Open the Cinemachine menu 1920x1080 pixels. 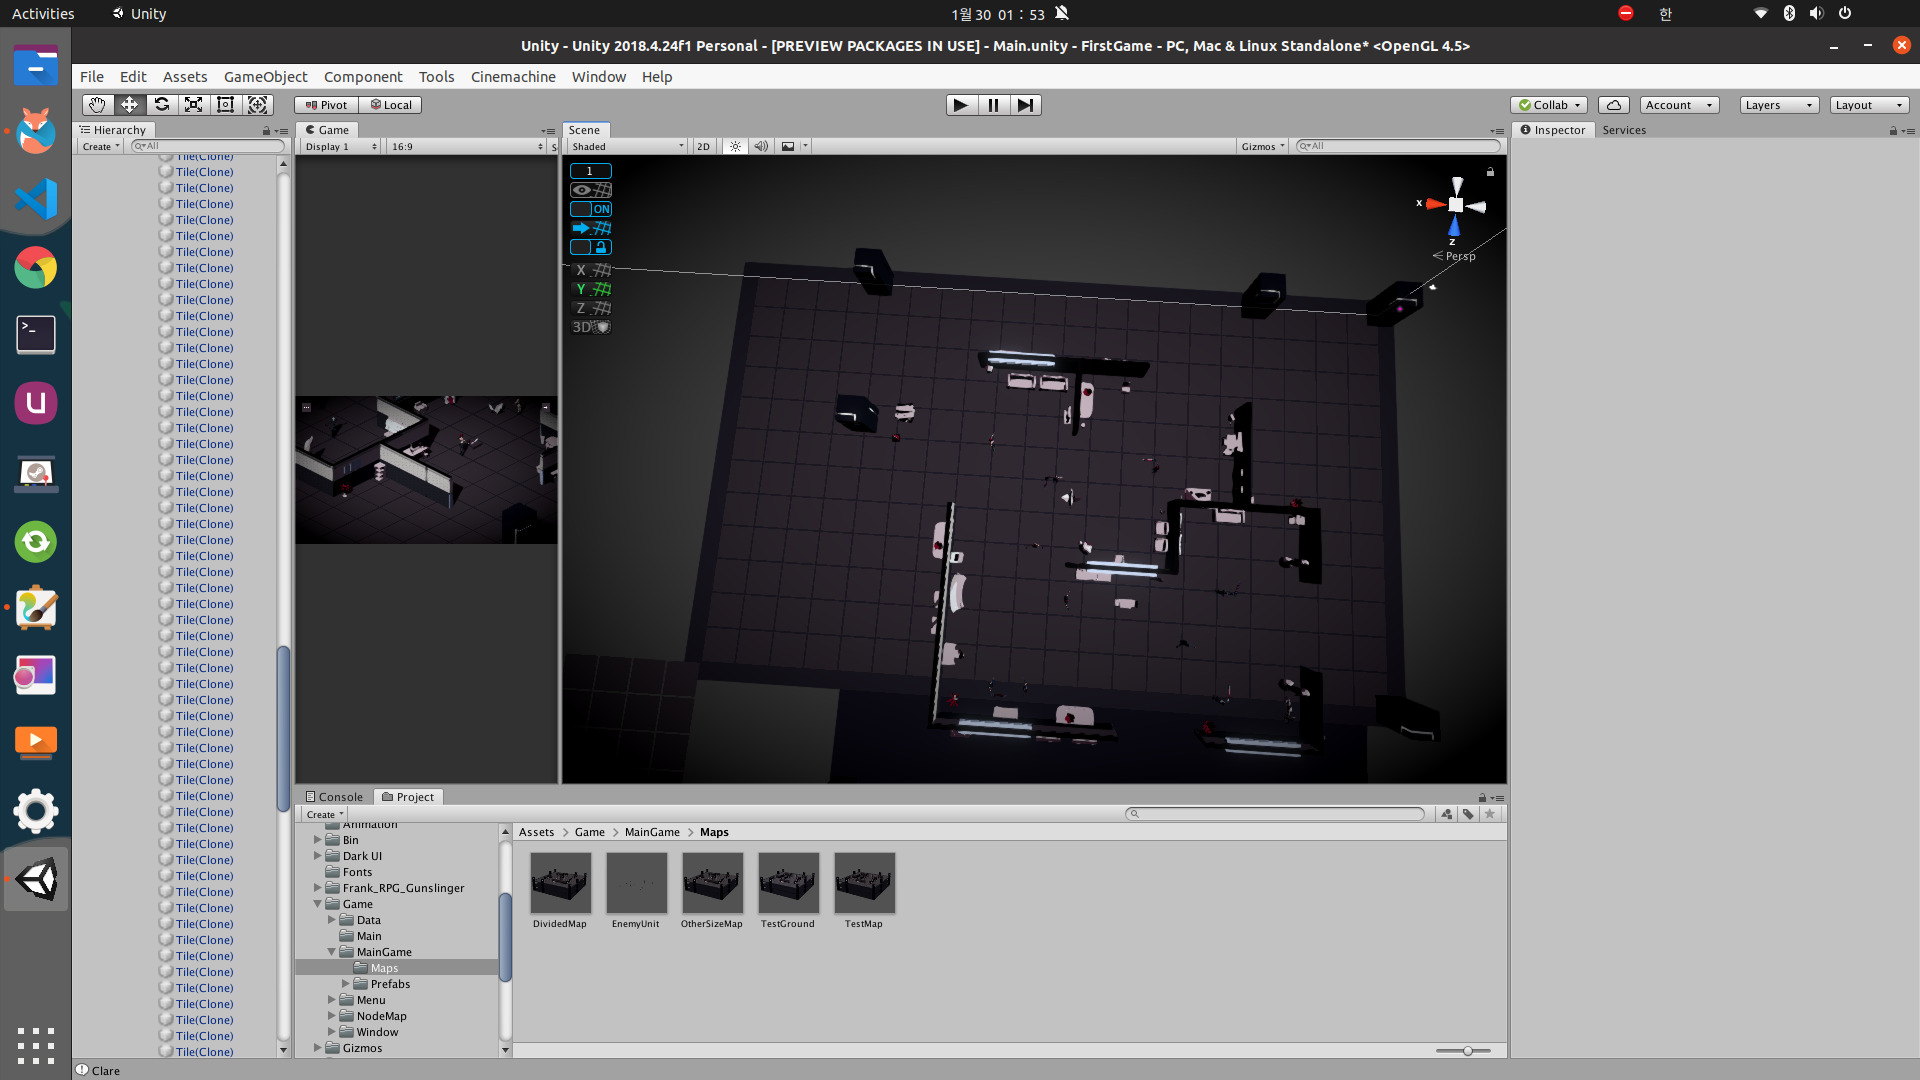(x=513, y=77)
